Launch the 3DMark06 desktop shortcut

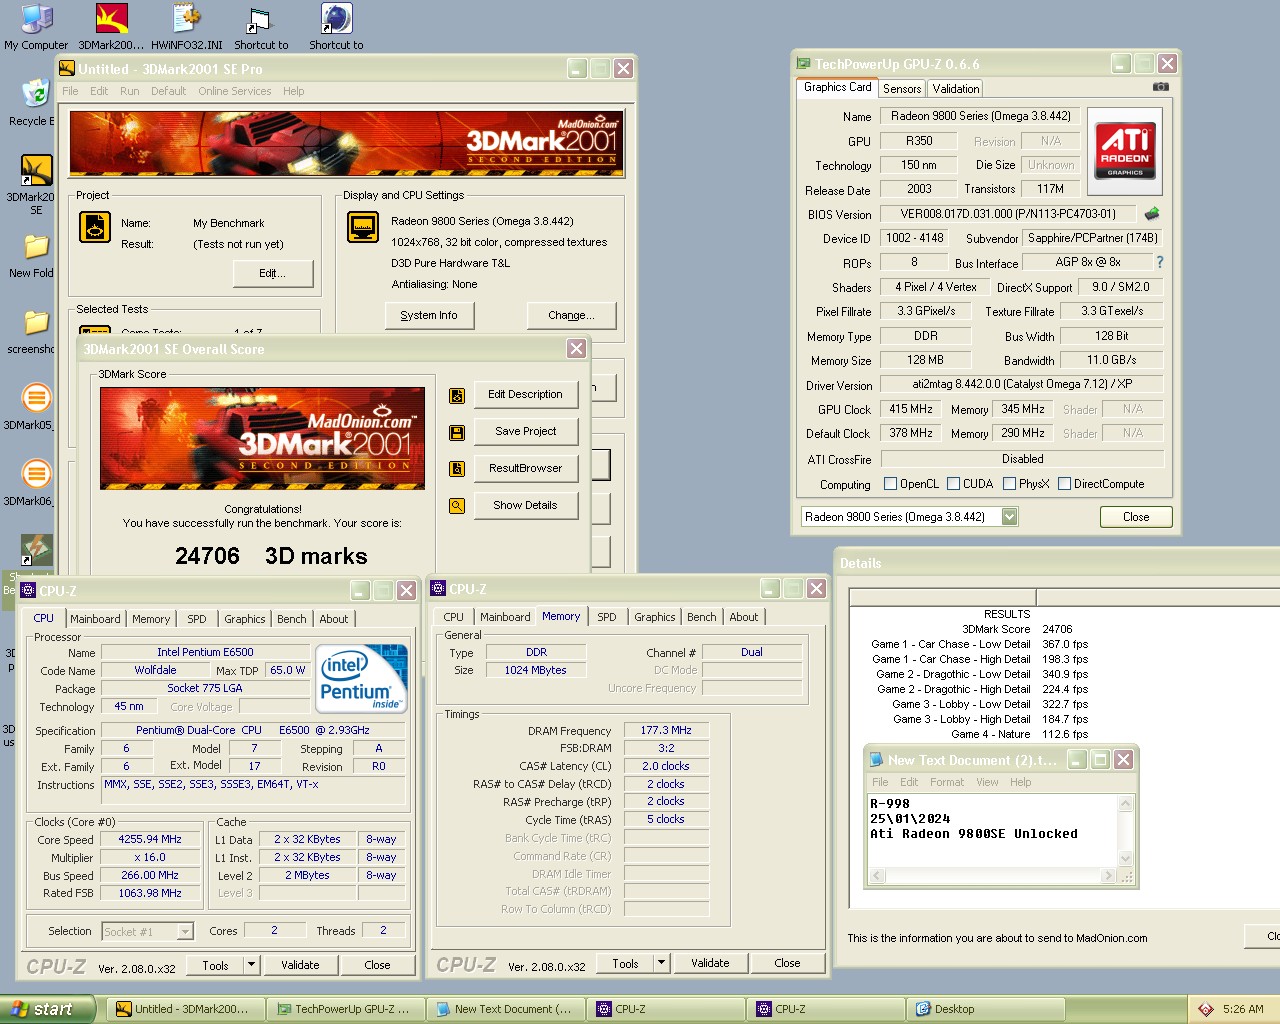[34, 483]
